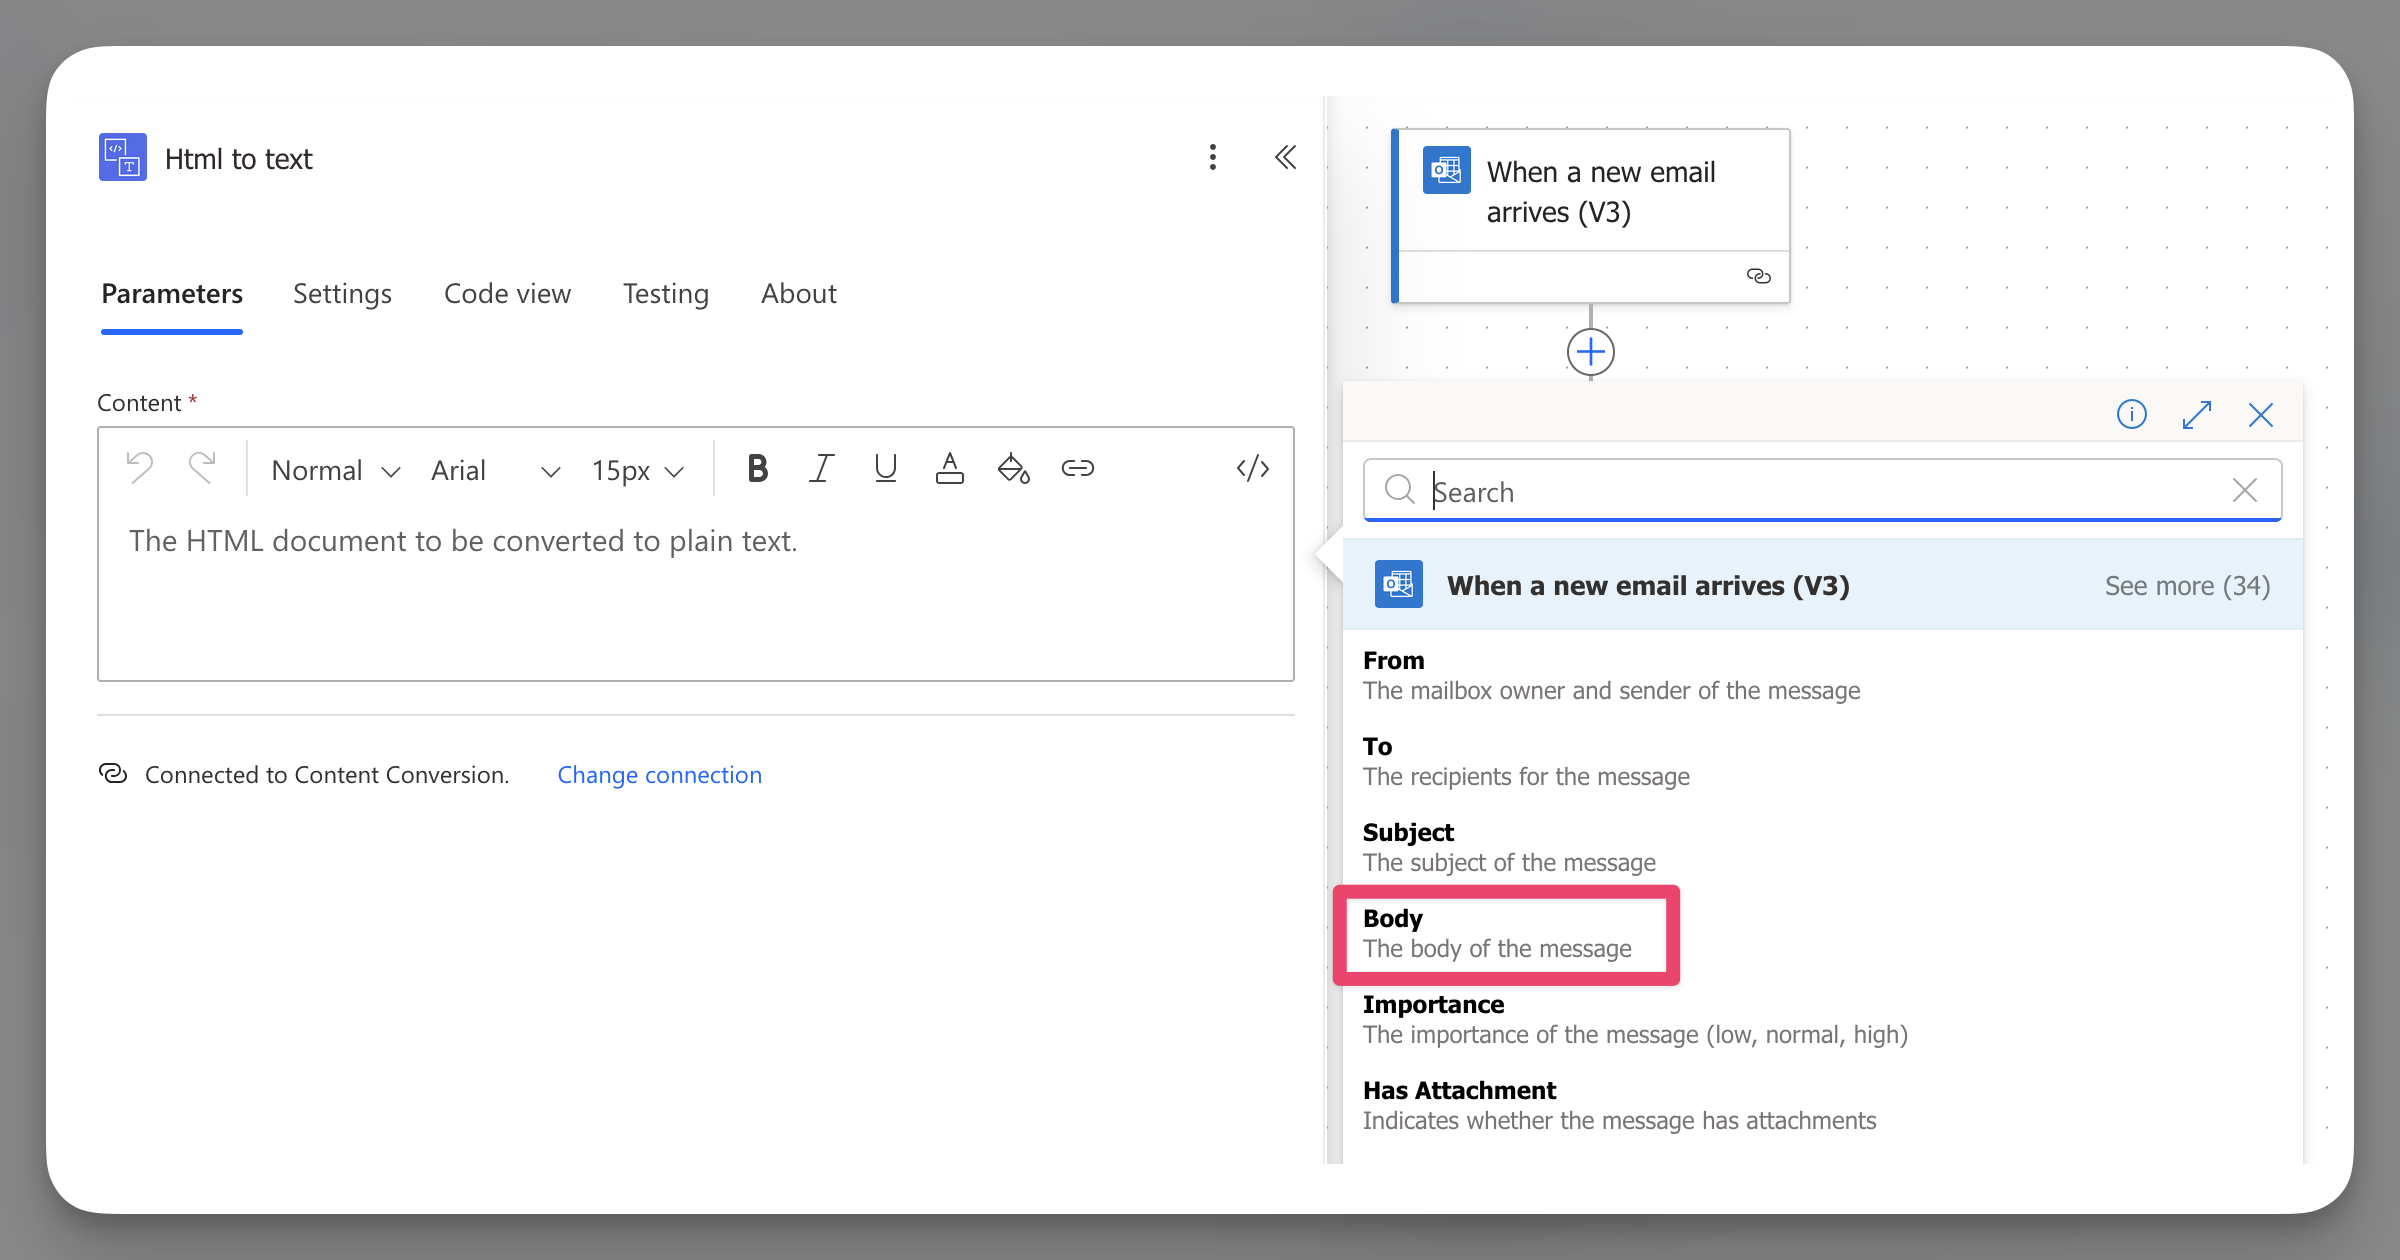Toggle bold formatting in Content editor
The height and width of the screenshot is (1260, 2400).
tap(757, 469)
